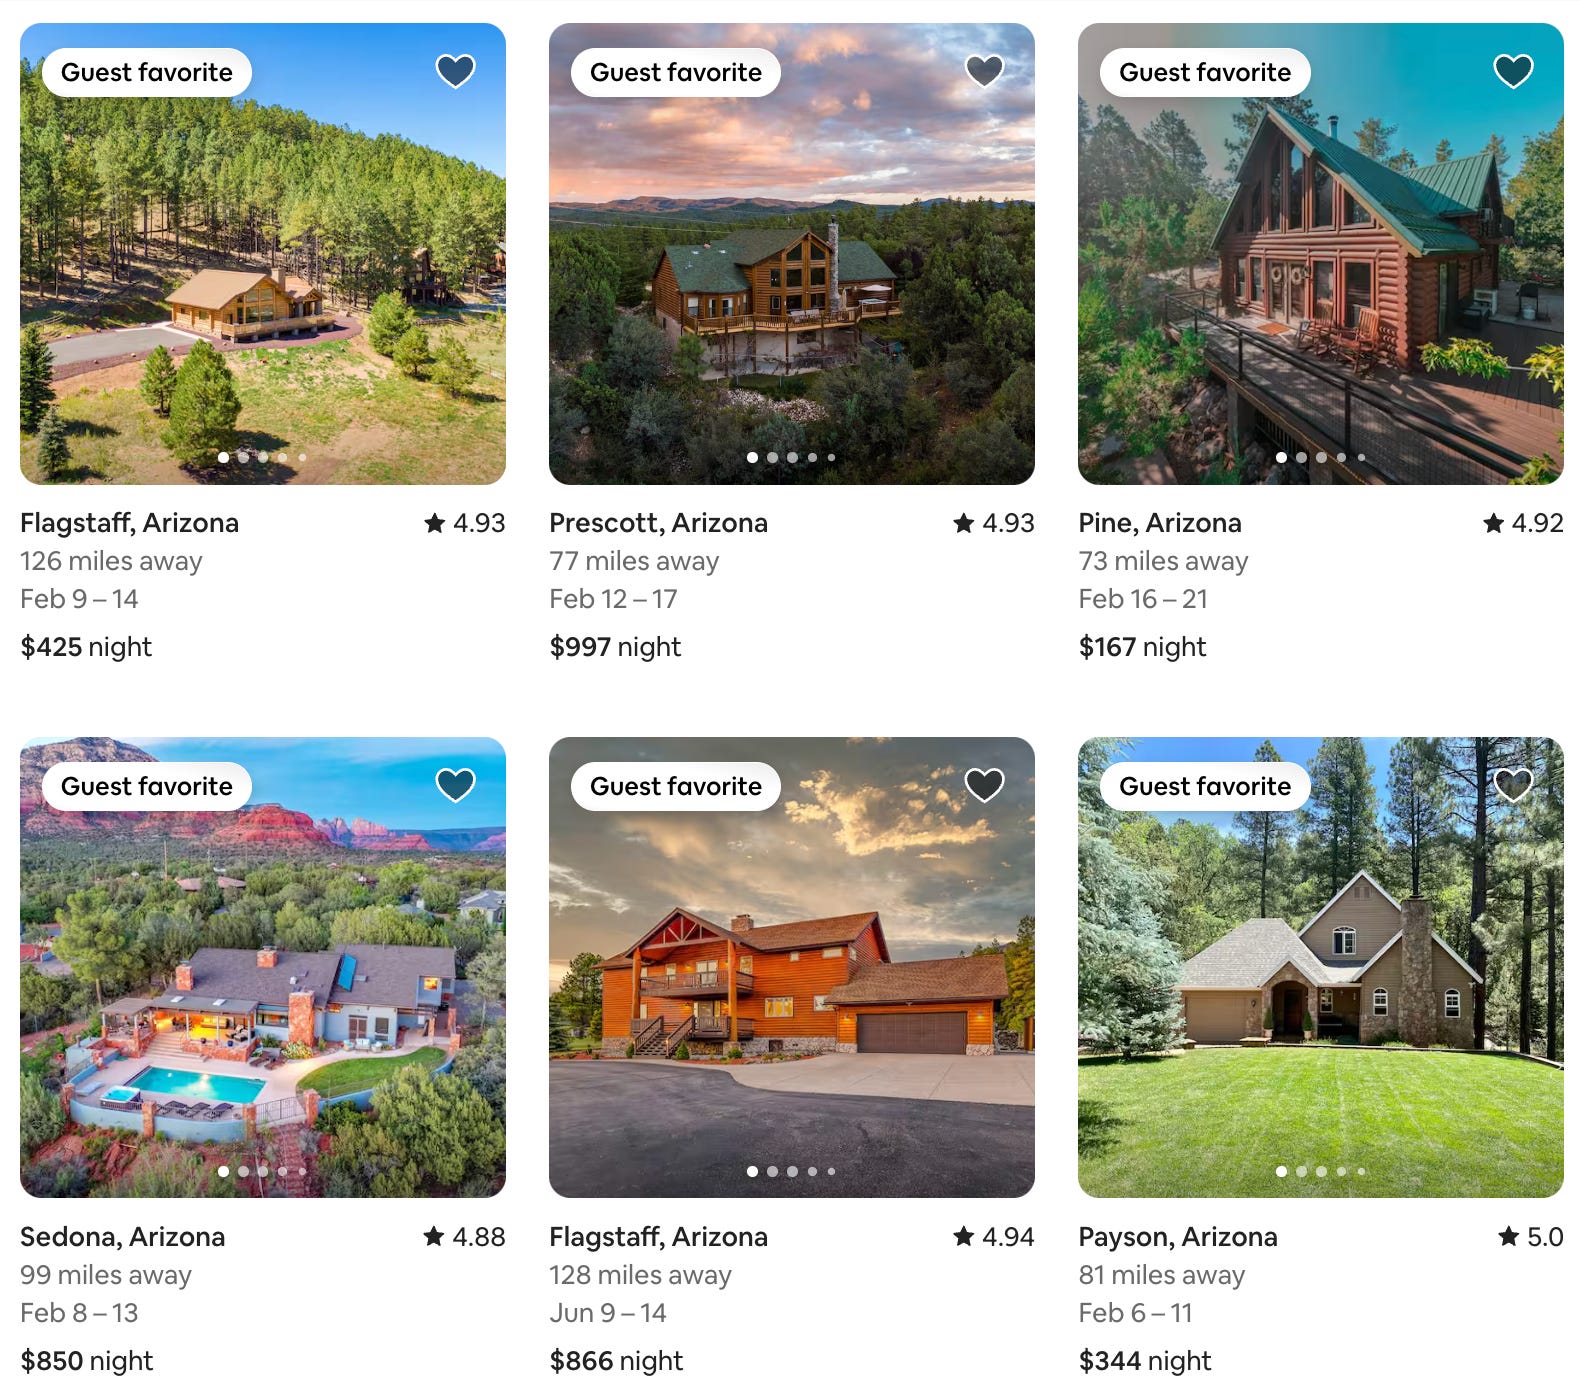
Task: Favorite the Payson, Arizona home
Action: pos(1513,785)
